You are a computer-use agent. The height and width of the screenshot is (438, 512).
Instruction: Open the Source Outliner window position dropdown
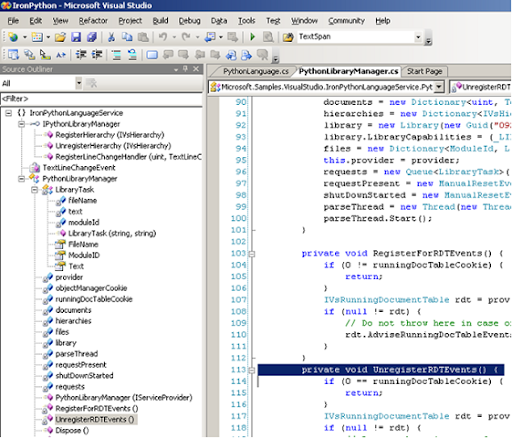coord(176,69)
